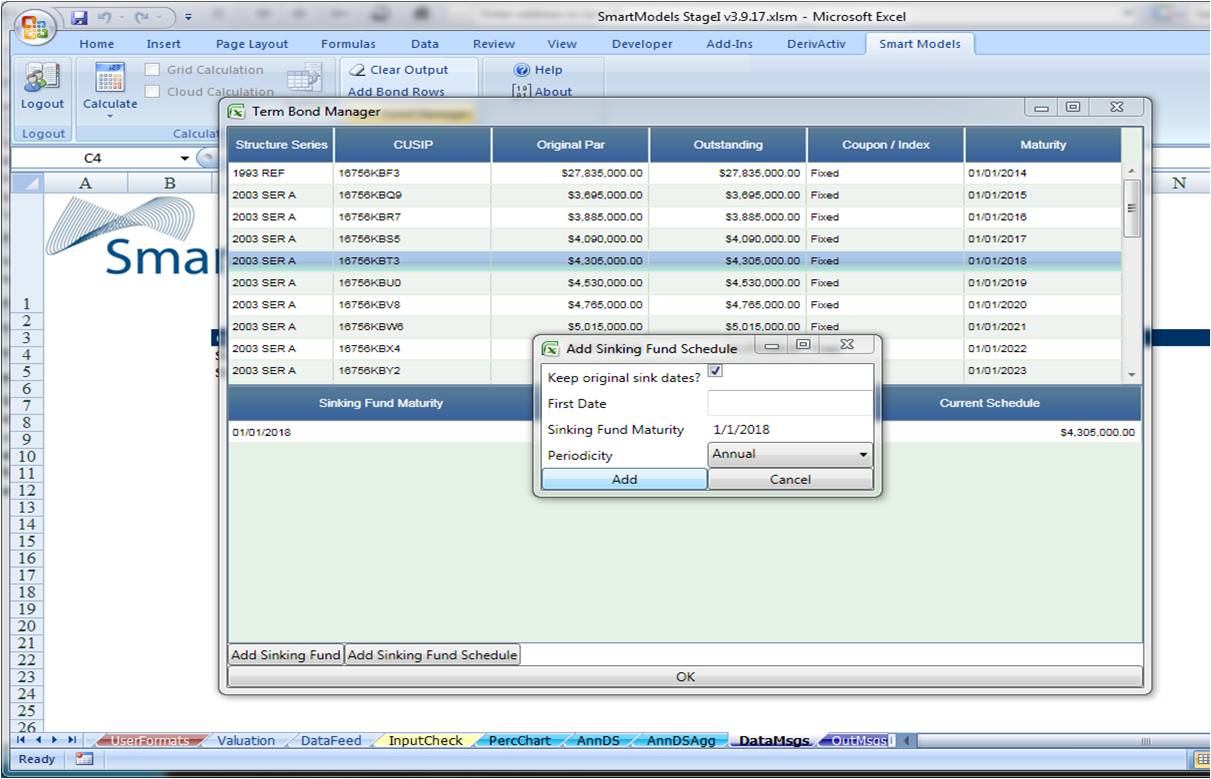The width and height of the screenshot is (1211, 779).
Task: Save workbook from Quick Access Toolbar
Action: point(80,18)
